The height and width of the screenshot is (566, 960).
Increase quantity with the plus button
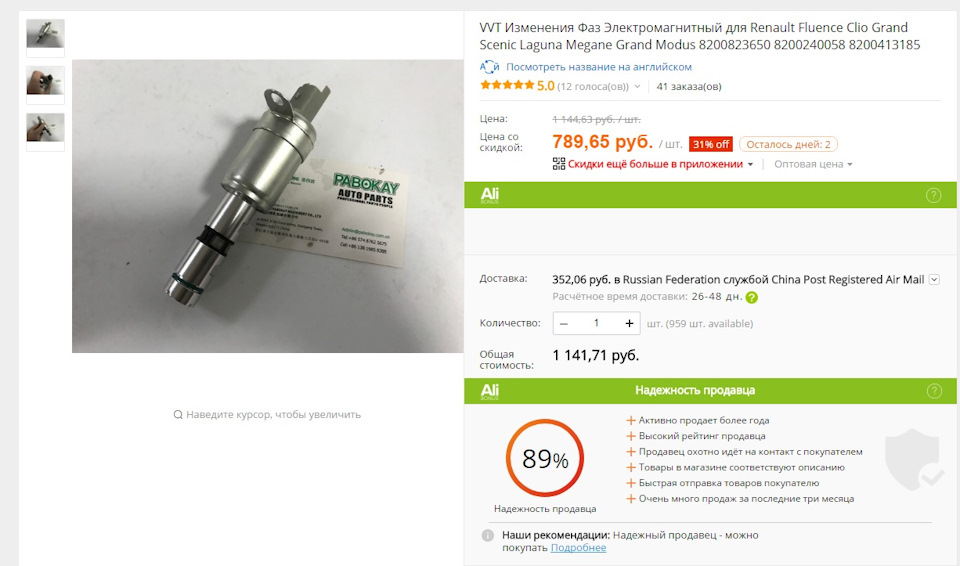click(629, 323)
